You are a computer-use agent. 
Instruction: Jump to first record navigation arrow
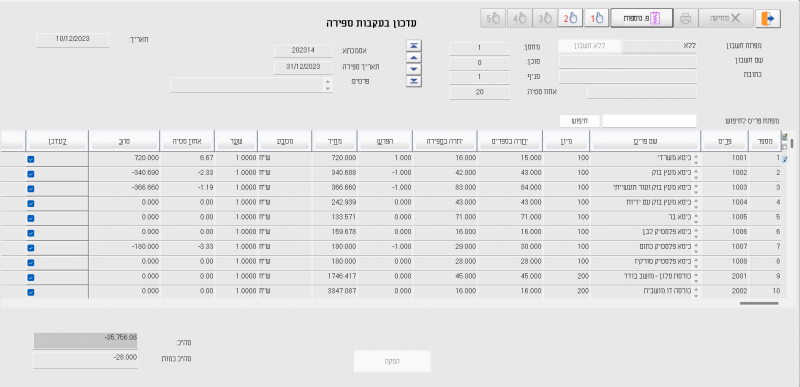(x=414, y=45)
